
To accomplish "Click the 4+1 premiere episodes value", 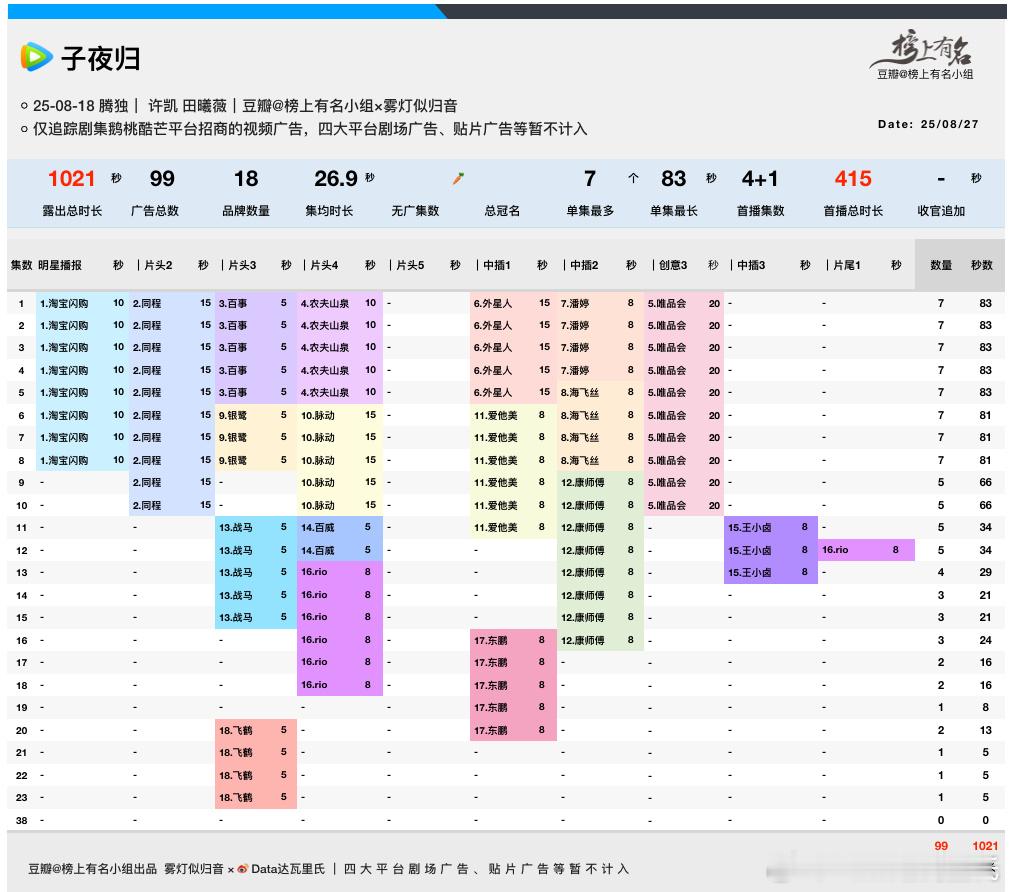I will pos(759,178).
